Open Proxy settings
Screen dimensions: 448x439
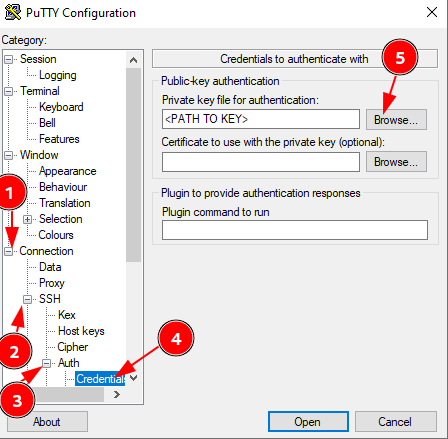pos(52,283)
